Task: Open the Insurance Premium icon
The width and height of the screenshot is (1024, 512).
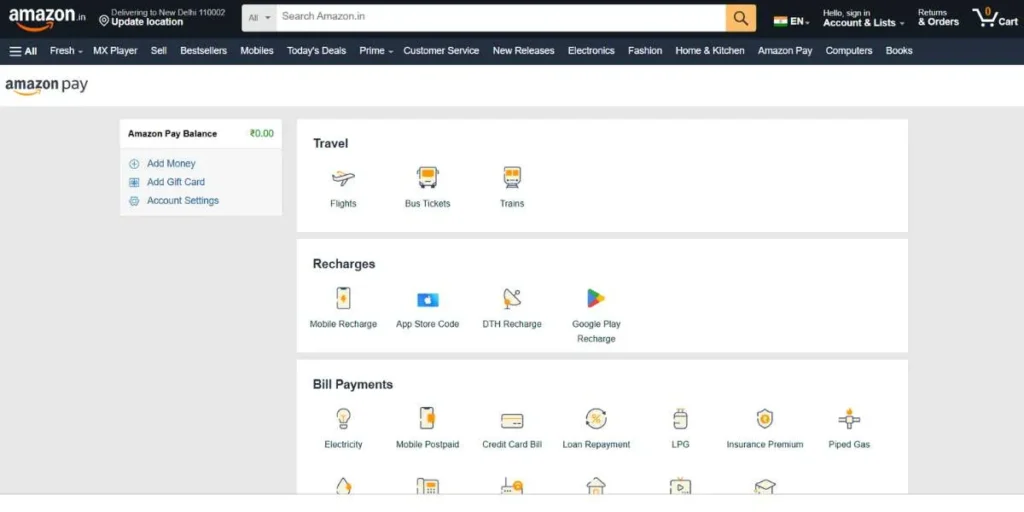Action: pyautogui.click(x=765, y=418)
